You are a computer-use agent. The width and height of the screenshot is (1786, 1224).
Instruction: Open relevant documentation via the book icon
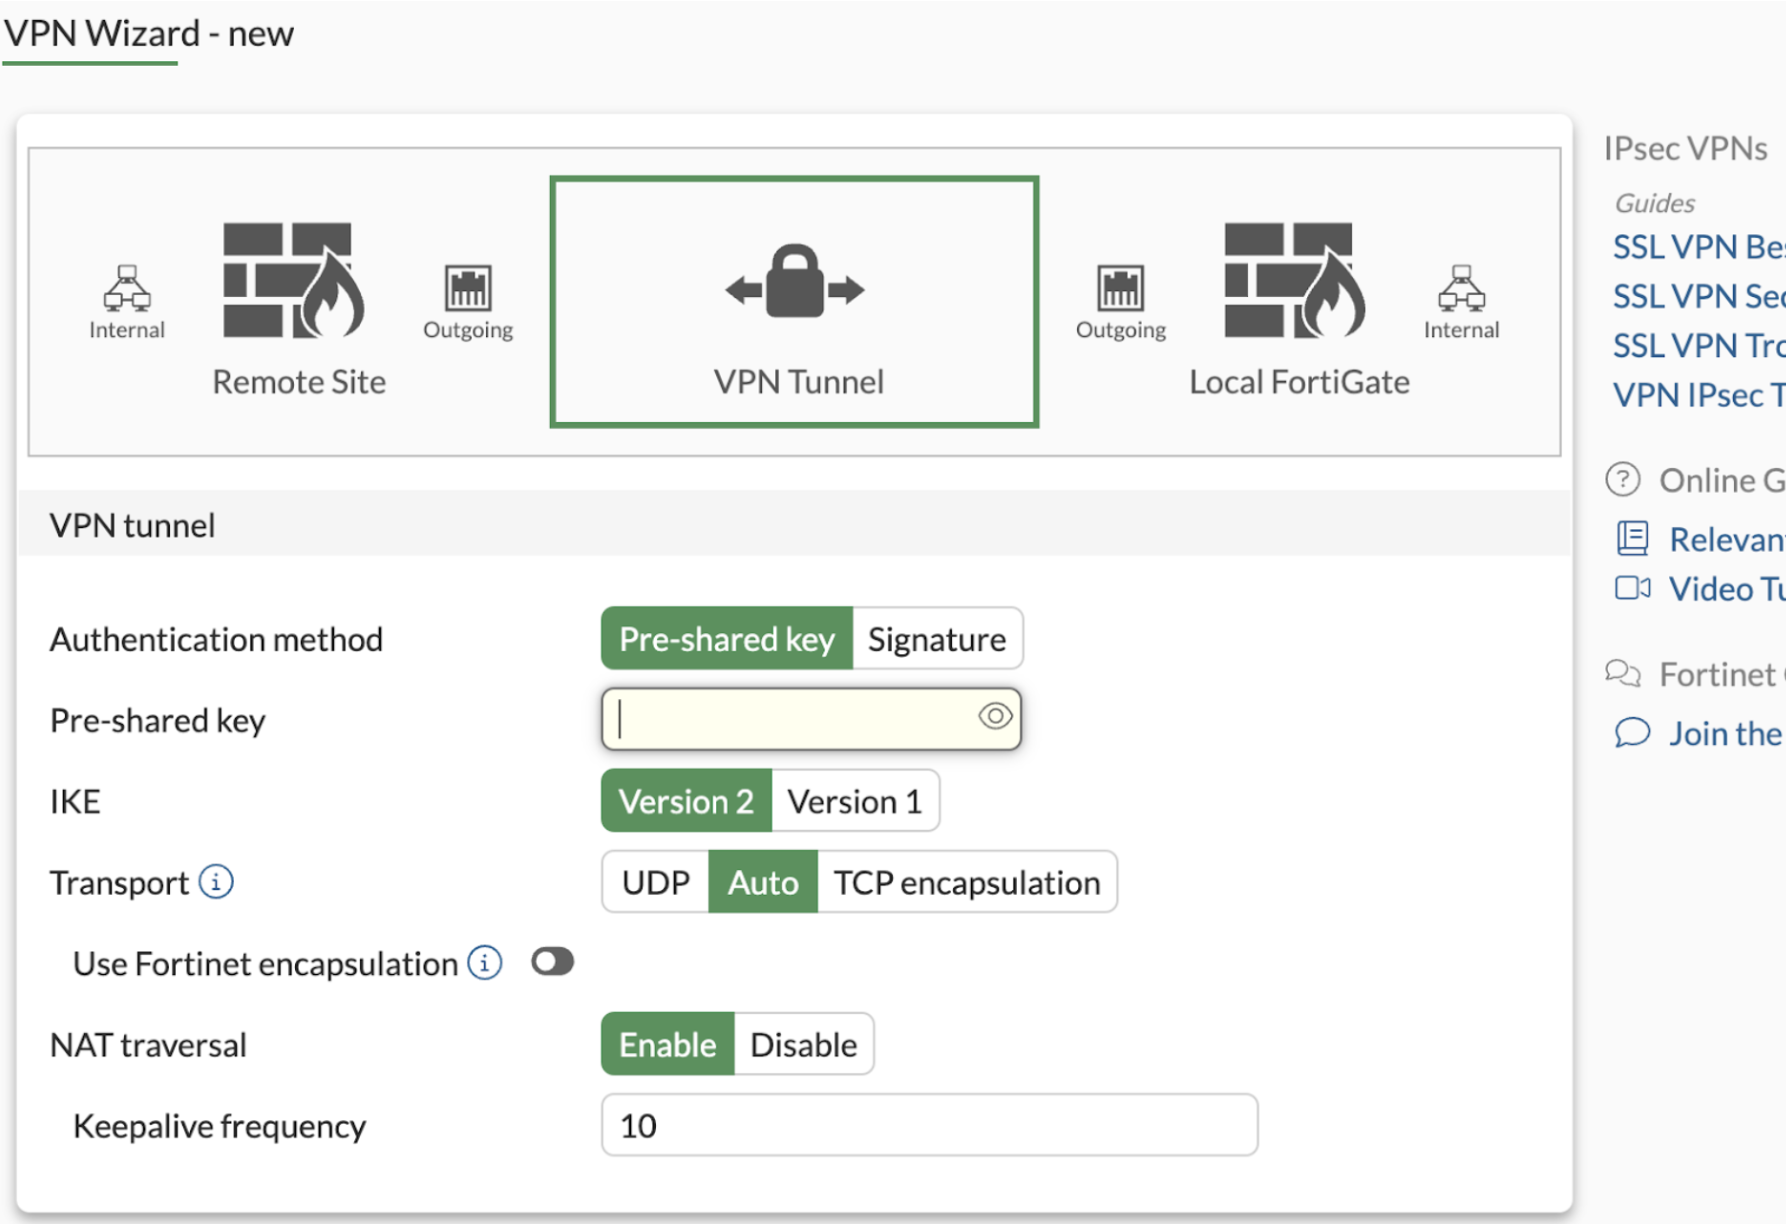[x=1632, y=538]
